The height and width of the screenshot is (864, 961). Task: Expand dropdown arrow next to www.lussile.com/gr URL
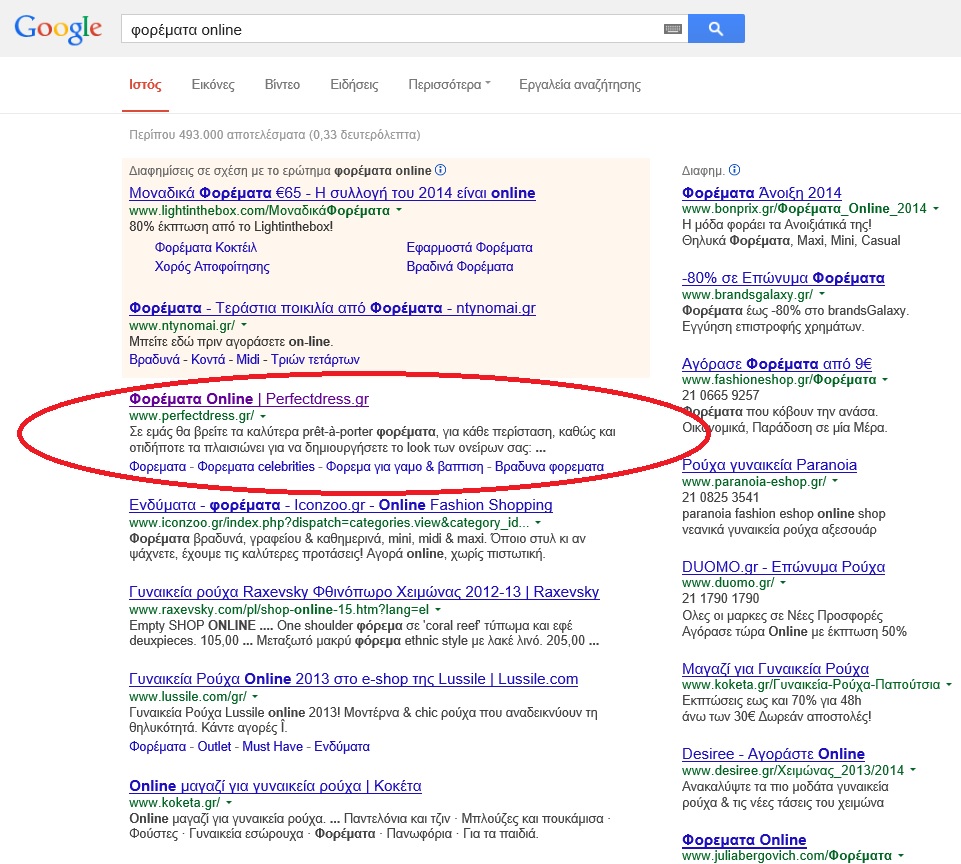pos(255,697)
